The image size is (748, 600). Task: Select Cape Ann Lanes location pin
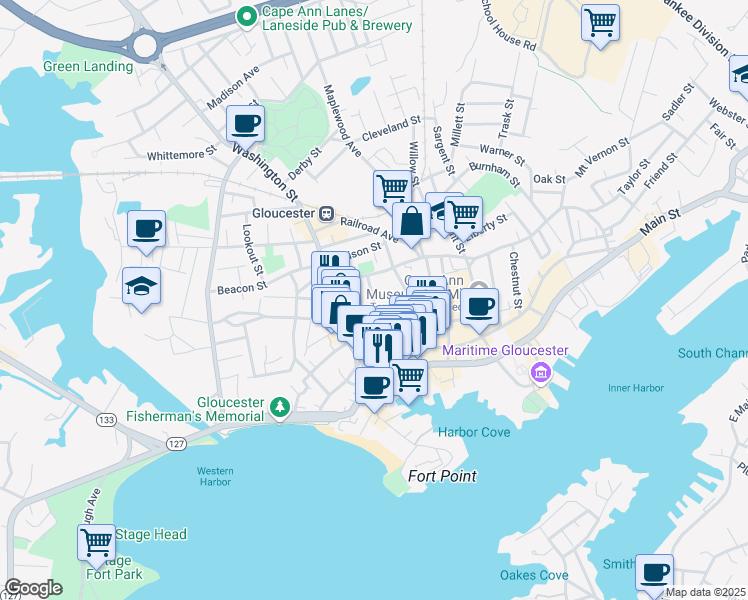click(x=247, y=18)
